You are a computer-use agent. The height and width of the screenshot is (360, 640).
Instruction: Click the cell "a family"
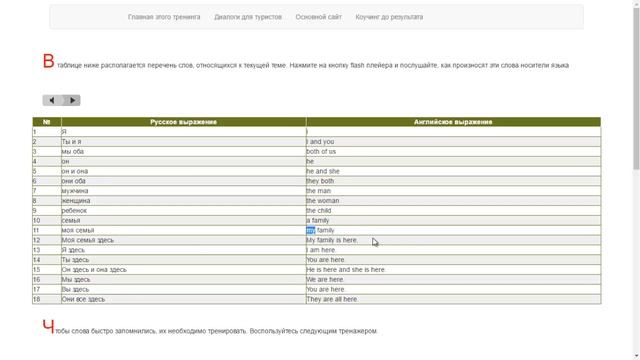(453, 220)
